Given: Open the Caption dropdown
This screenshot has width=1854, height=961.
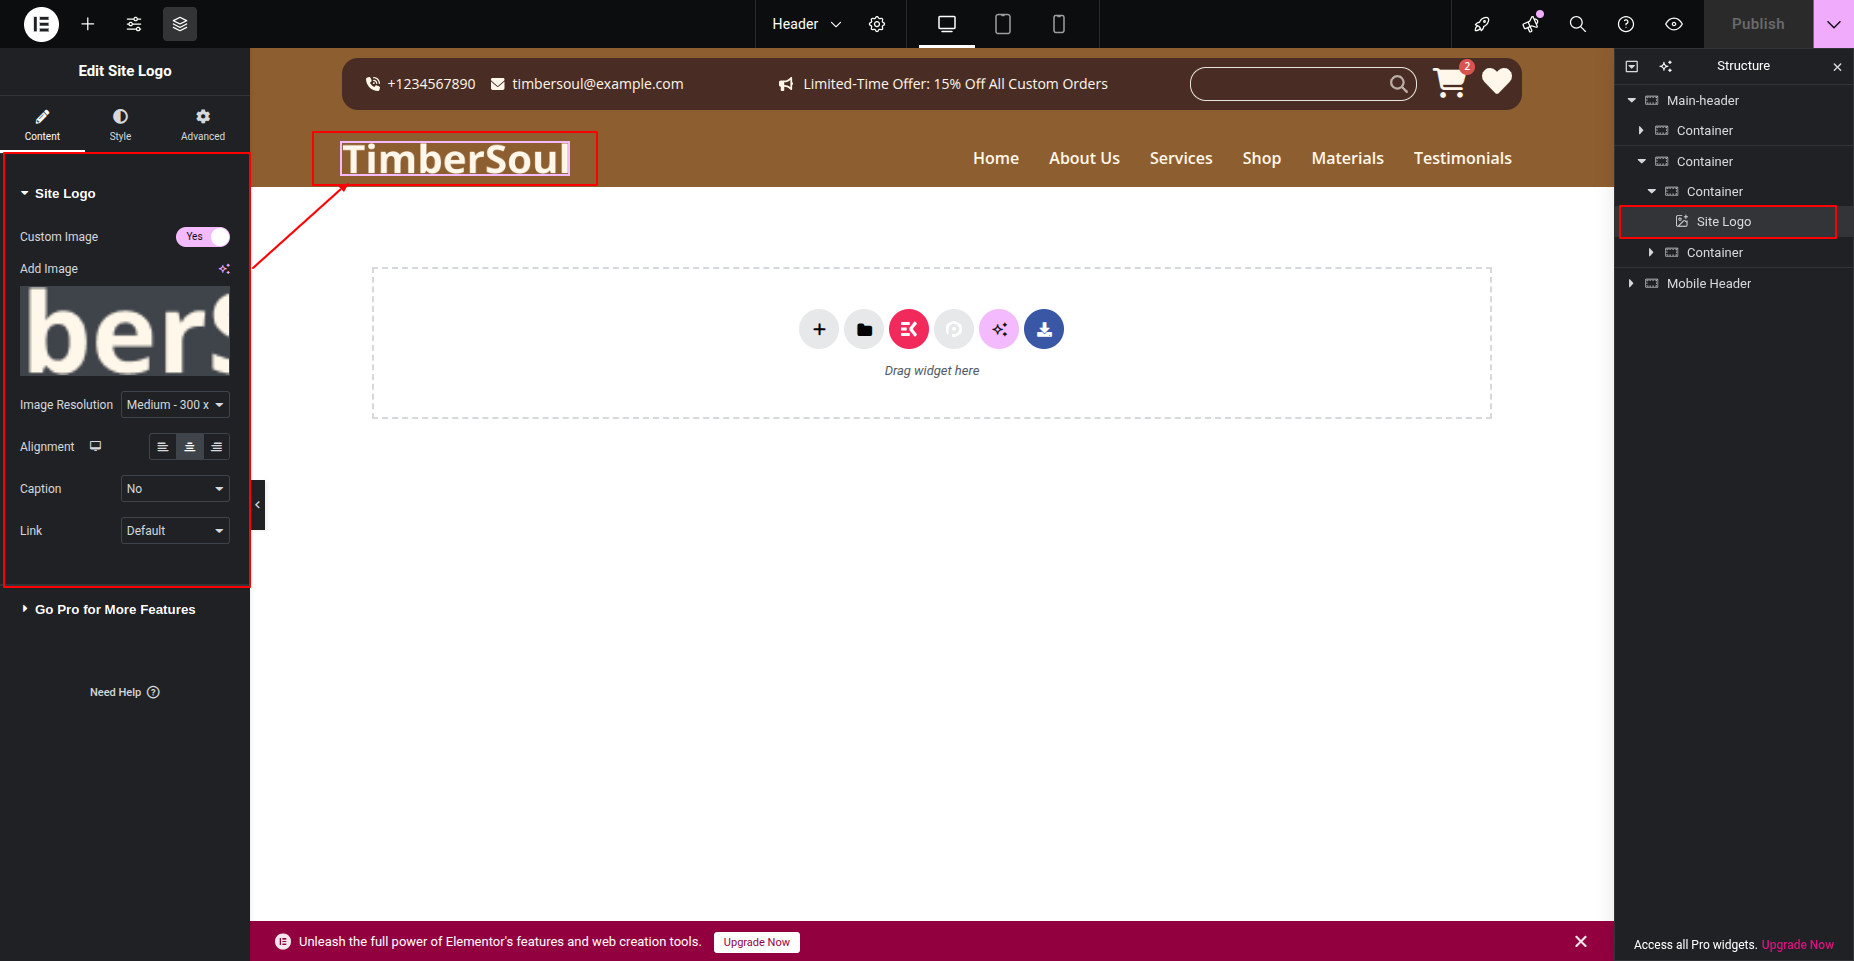Looking at the screenshot, I should point(175,489).
